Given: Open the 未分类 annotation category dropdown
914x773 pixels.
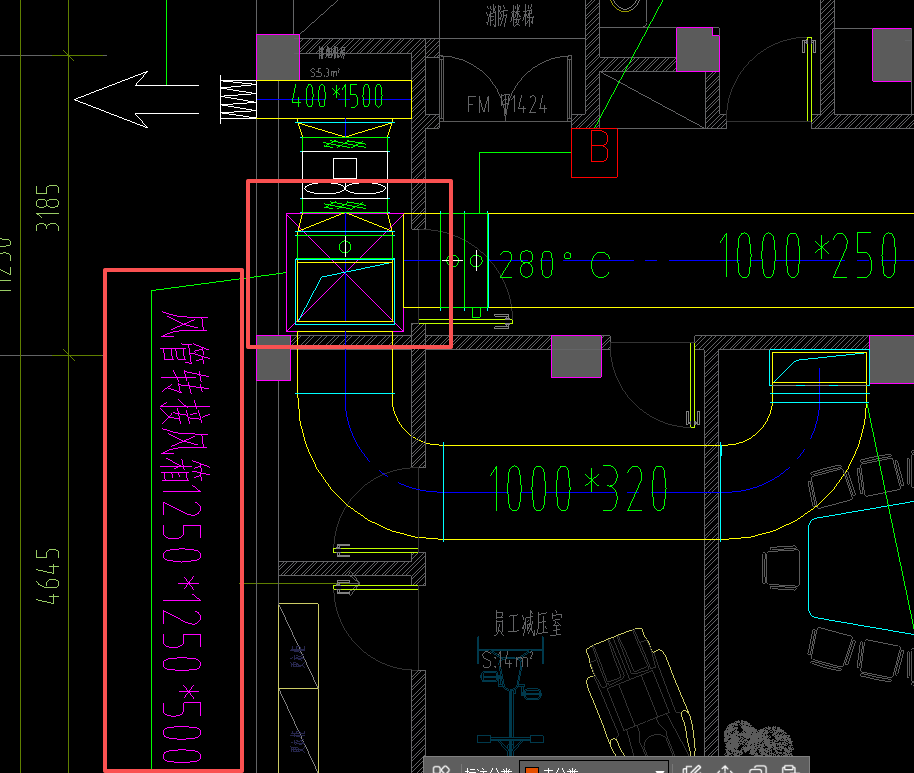Looking at the screenshot, I should tap(594, 768).
